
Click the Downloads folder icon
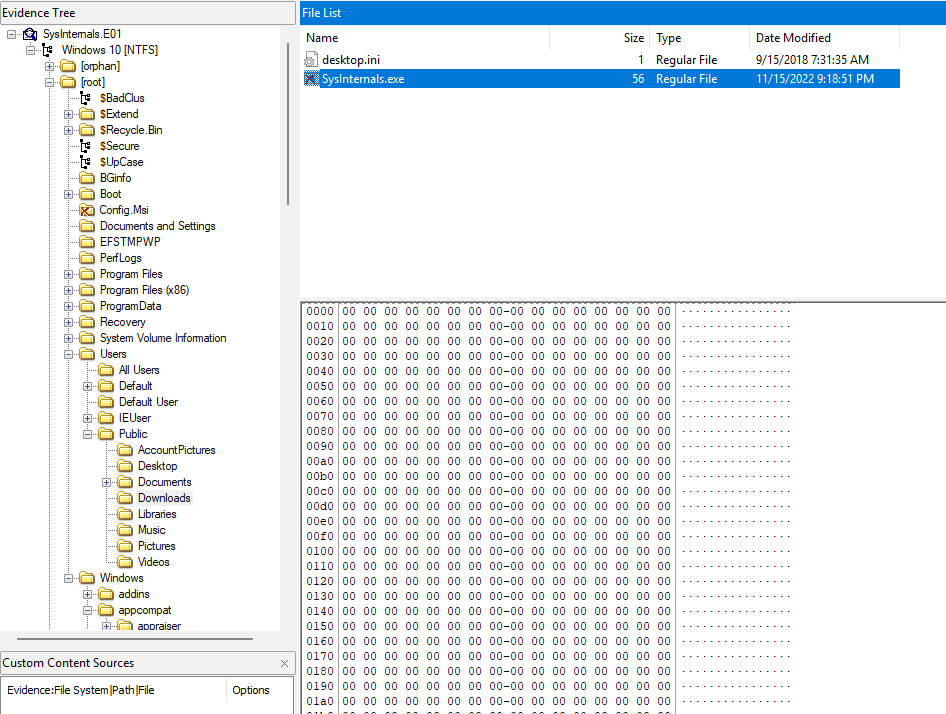point(124,498)
